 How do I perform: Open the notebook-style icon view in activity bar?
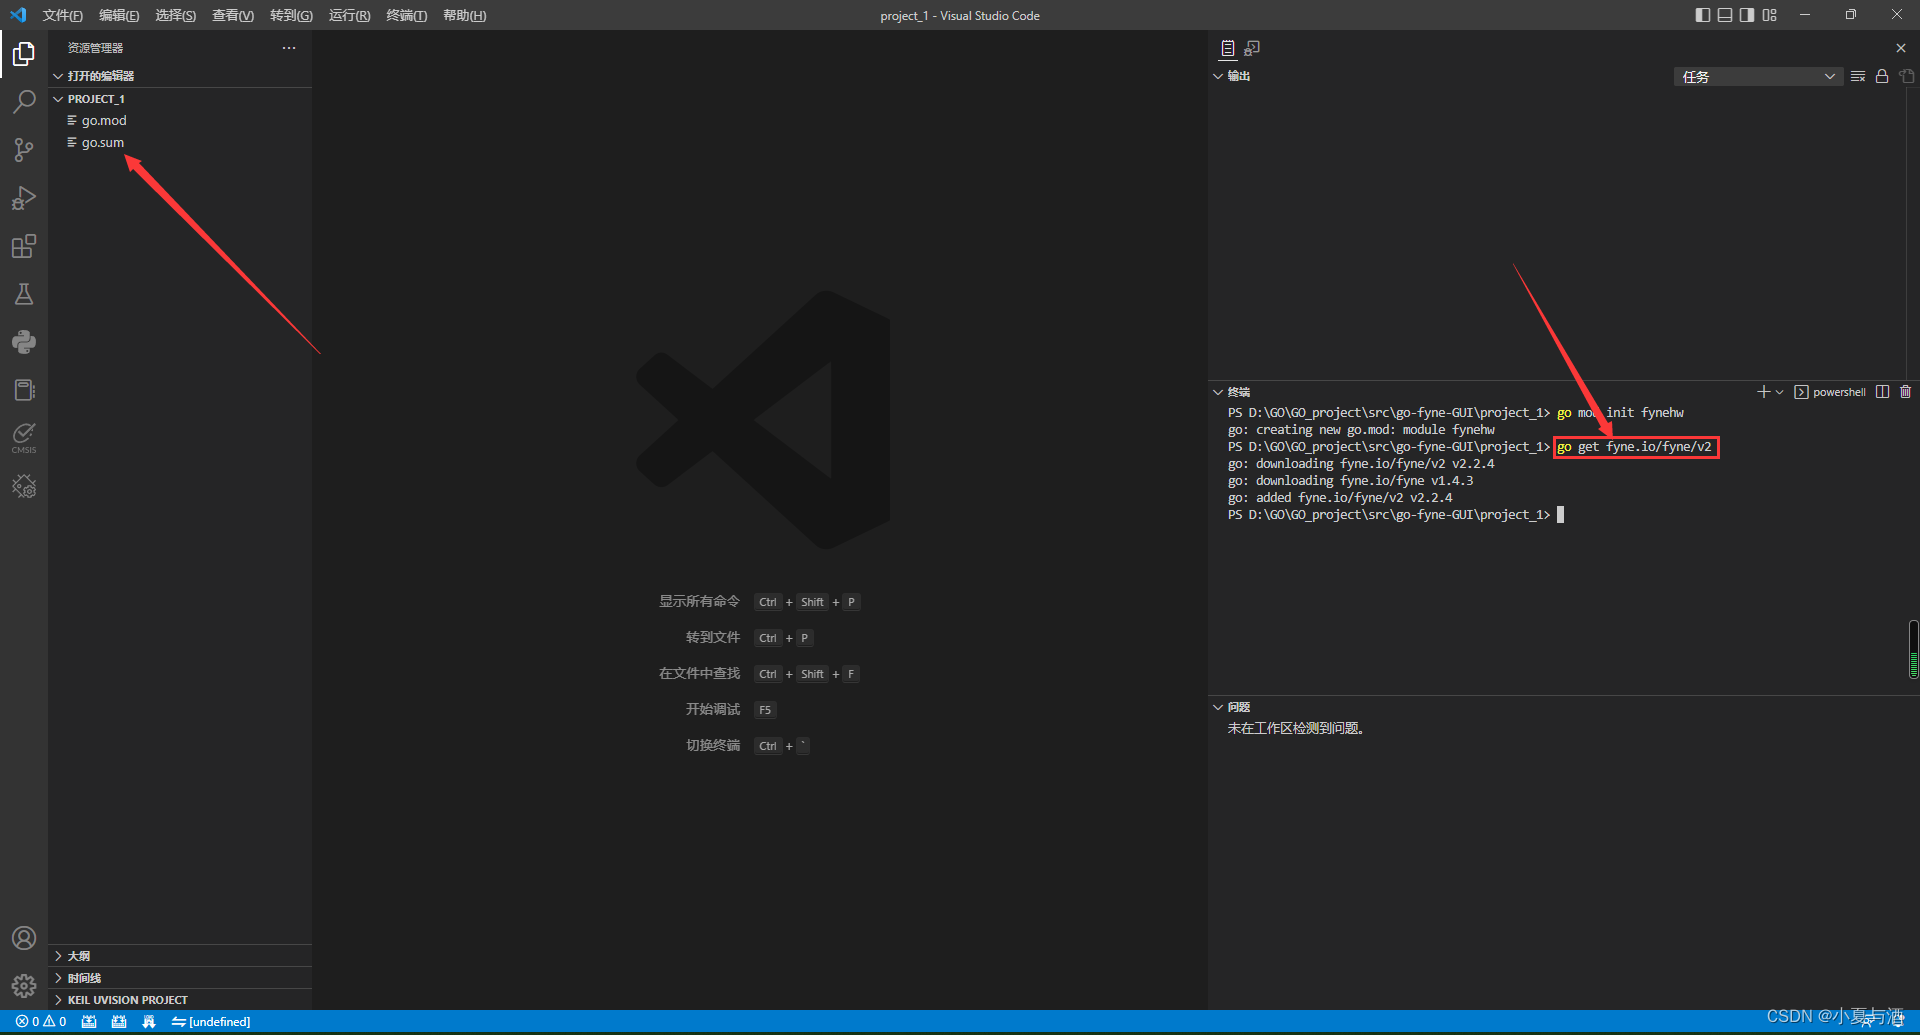[24, 390]
